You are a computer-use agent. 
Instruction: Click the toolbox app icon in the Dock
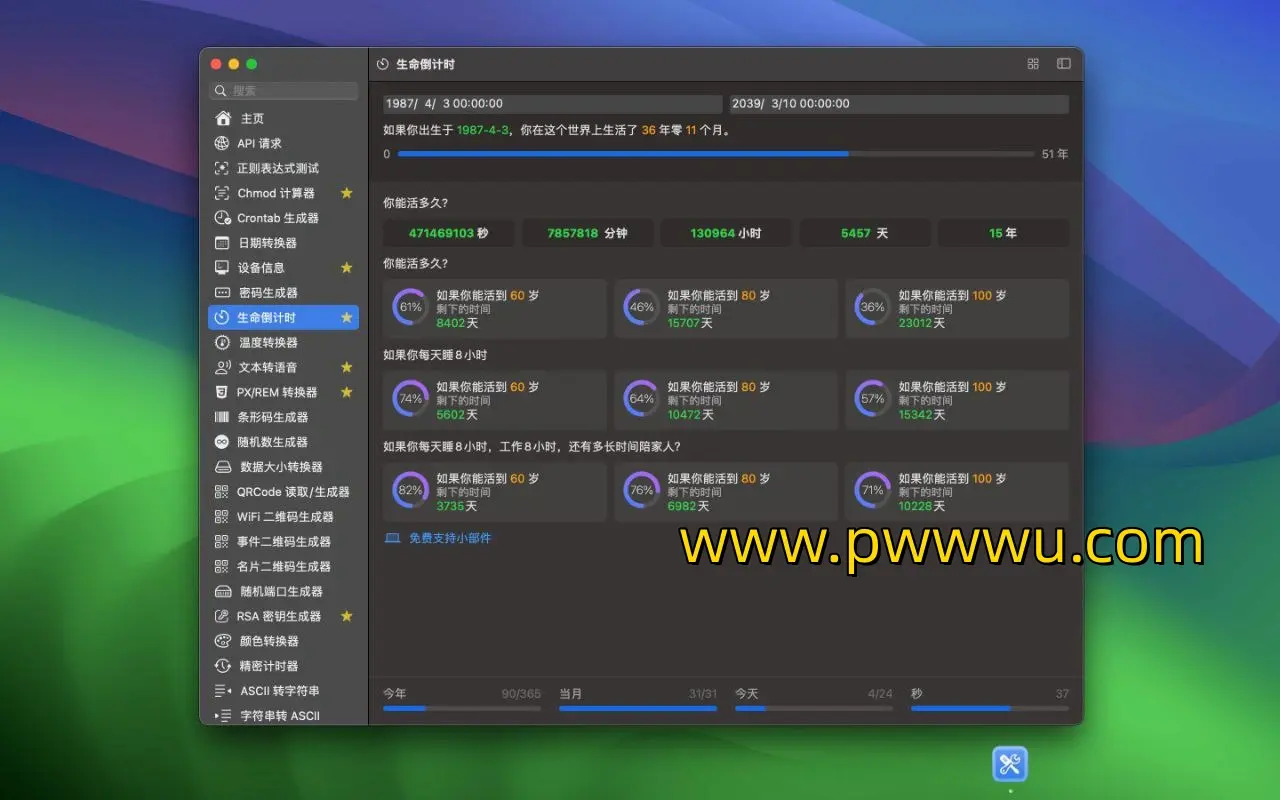coord(1009,765)
